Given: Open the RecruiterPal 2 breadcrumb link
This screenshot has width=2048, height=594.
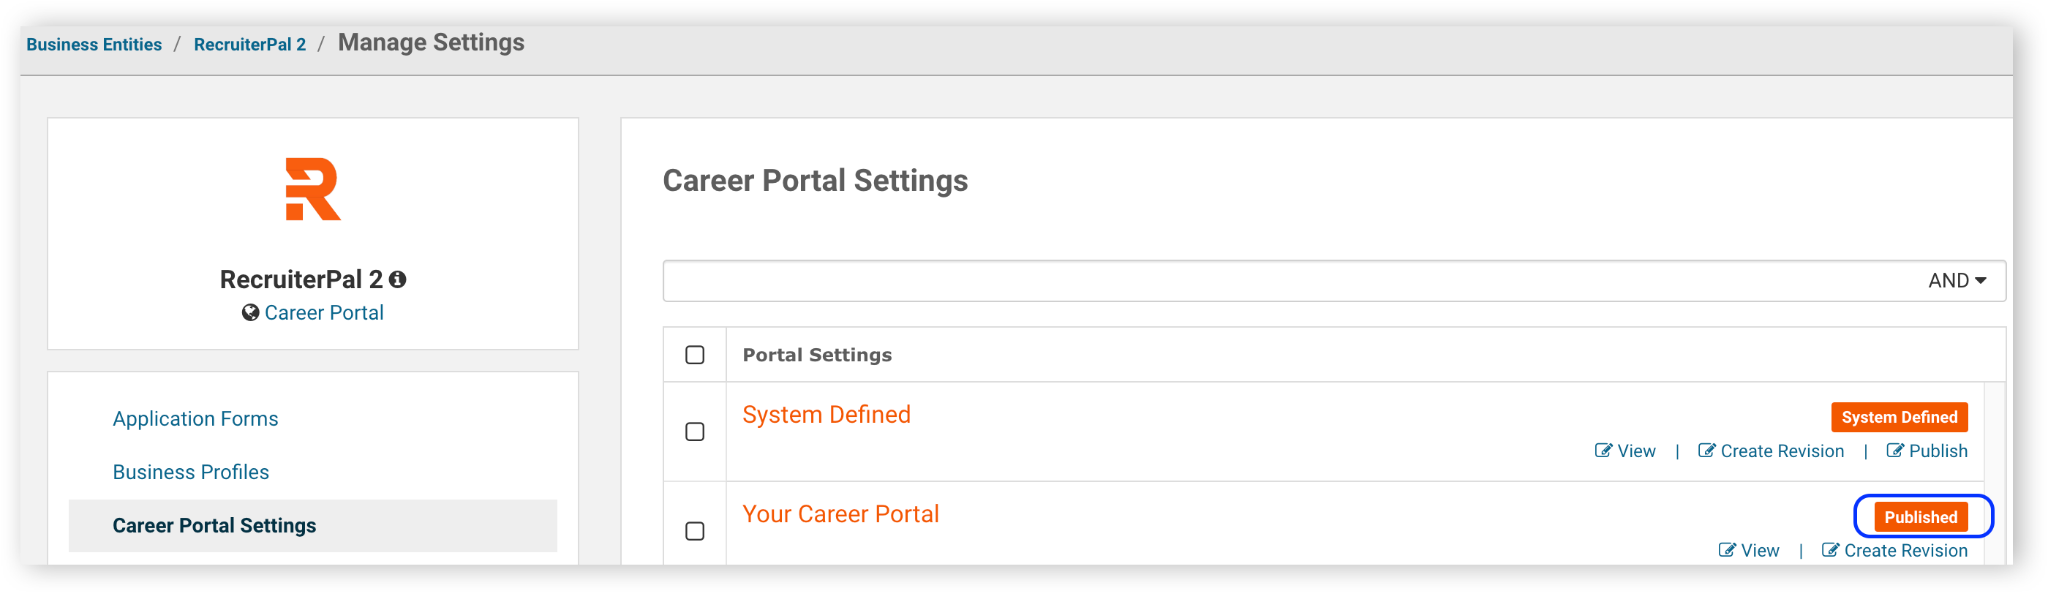Looking at the screenshot, I should click(x=250, y=45).
